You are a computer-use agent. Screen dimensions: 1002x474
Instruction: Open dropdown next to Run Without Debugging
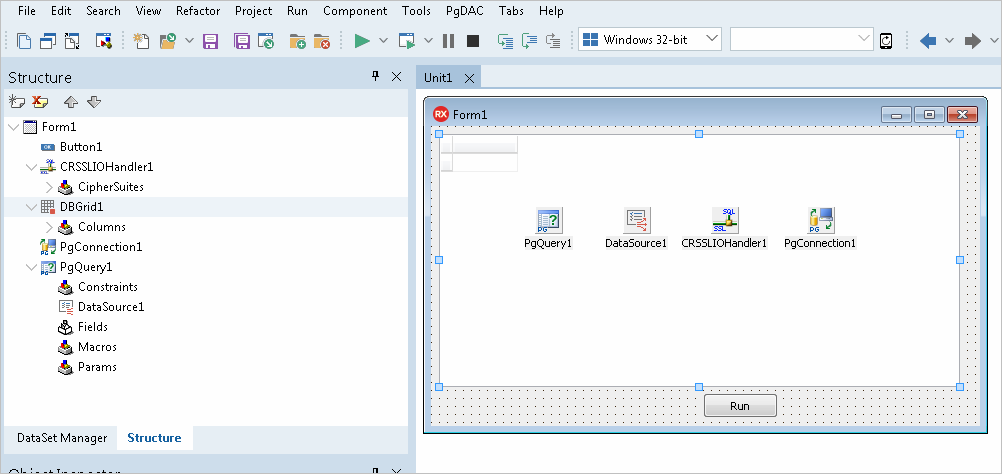[x=428, y=41]
